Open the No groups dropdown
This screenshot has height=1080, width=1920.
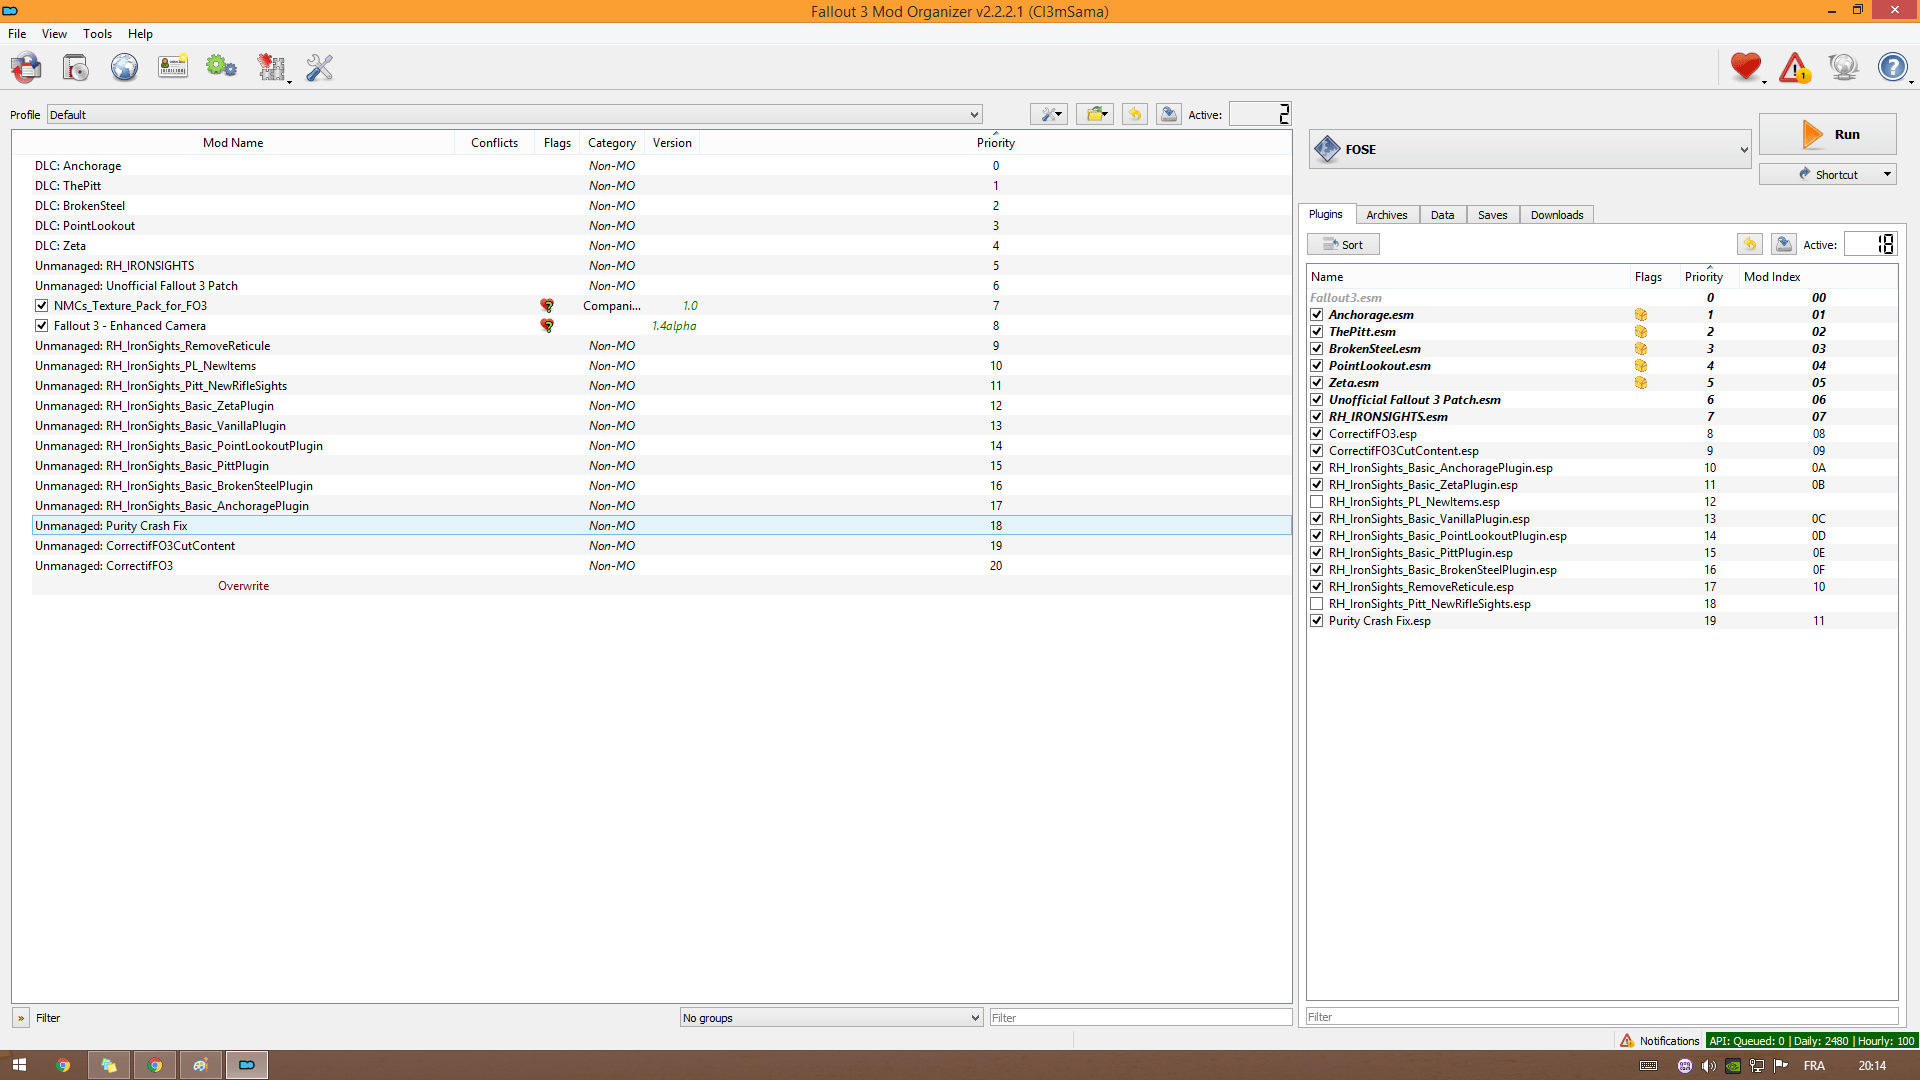pos(831,1018)
